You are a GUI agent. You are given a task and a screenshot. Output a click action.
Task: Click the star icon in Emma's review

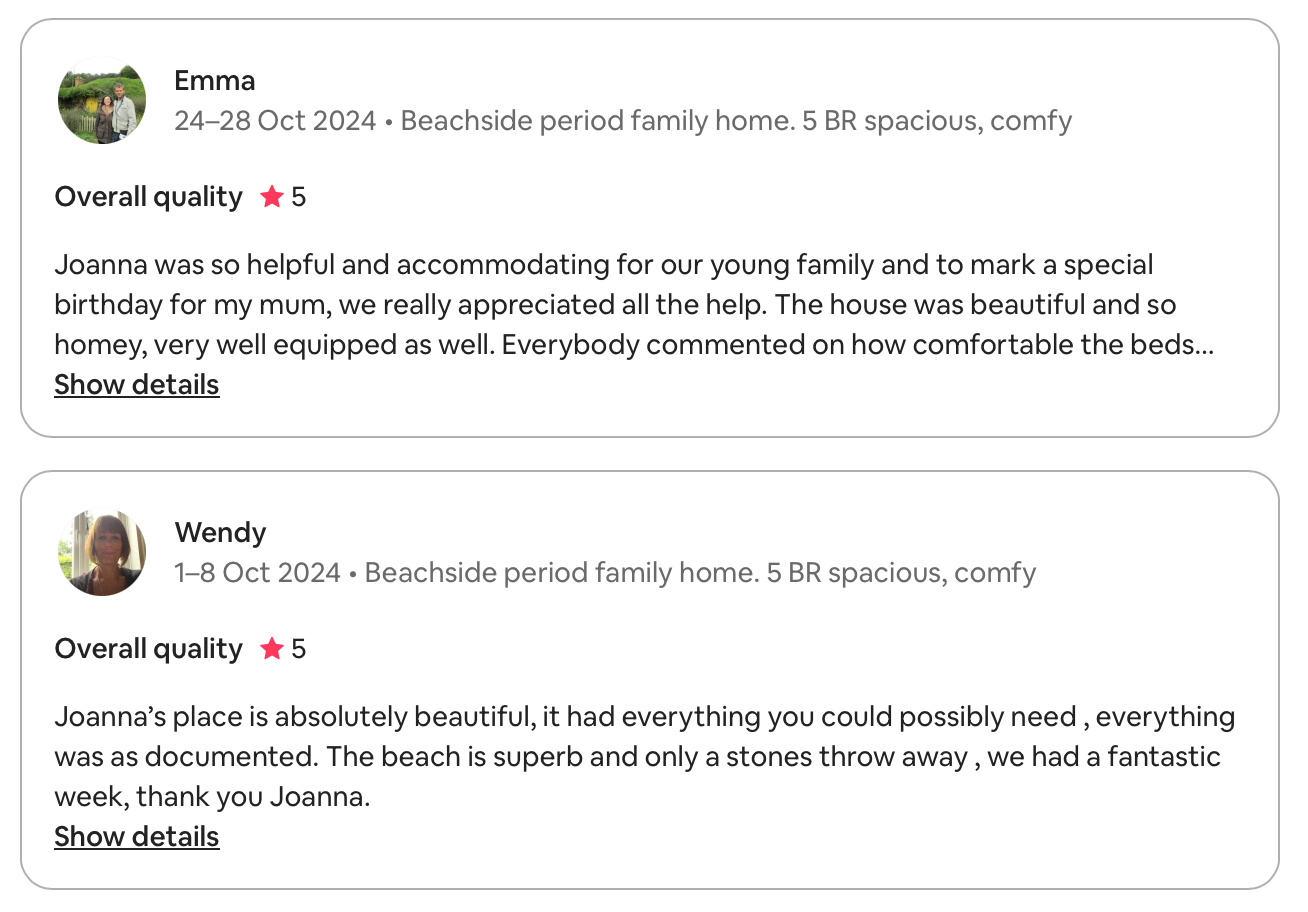coord(271,197)
